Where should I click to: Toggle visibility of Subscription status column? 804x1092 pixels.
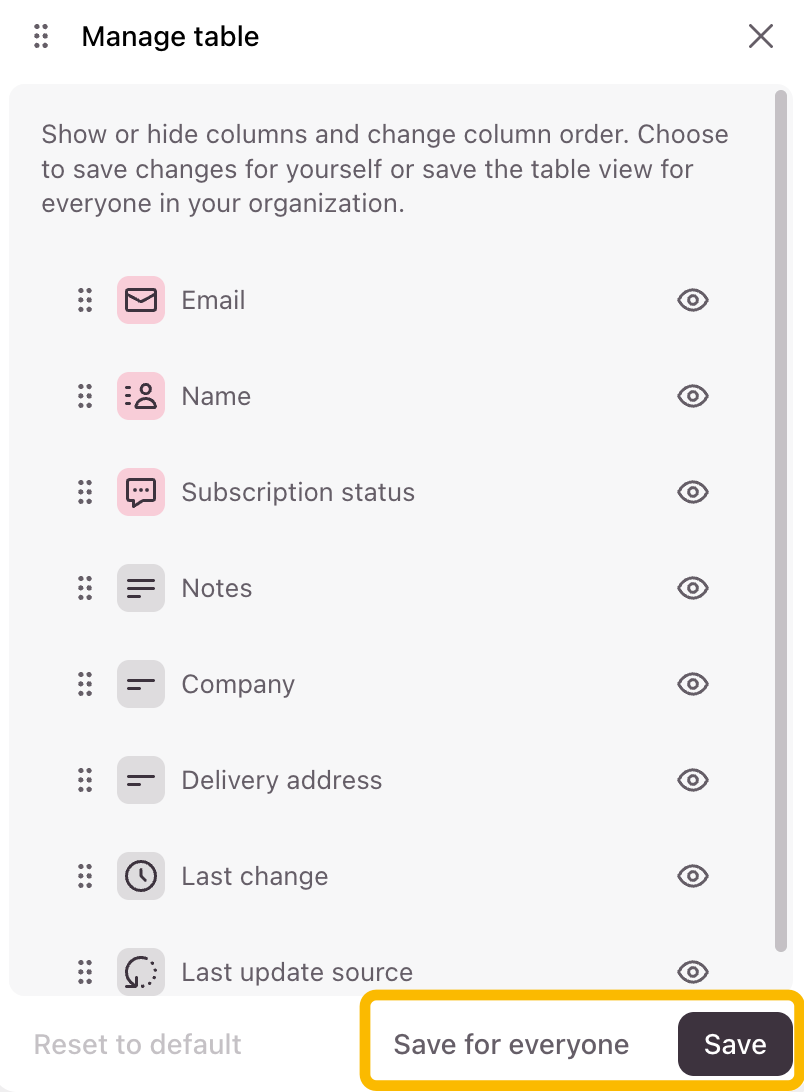pos(693,492)
